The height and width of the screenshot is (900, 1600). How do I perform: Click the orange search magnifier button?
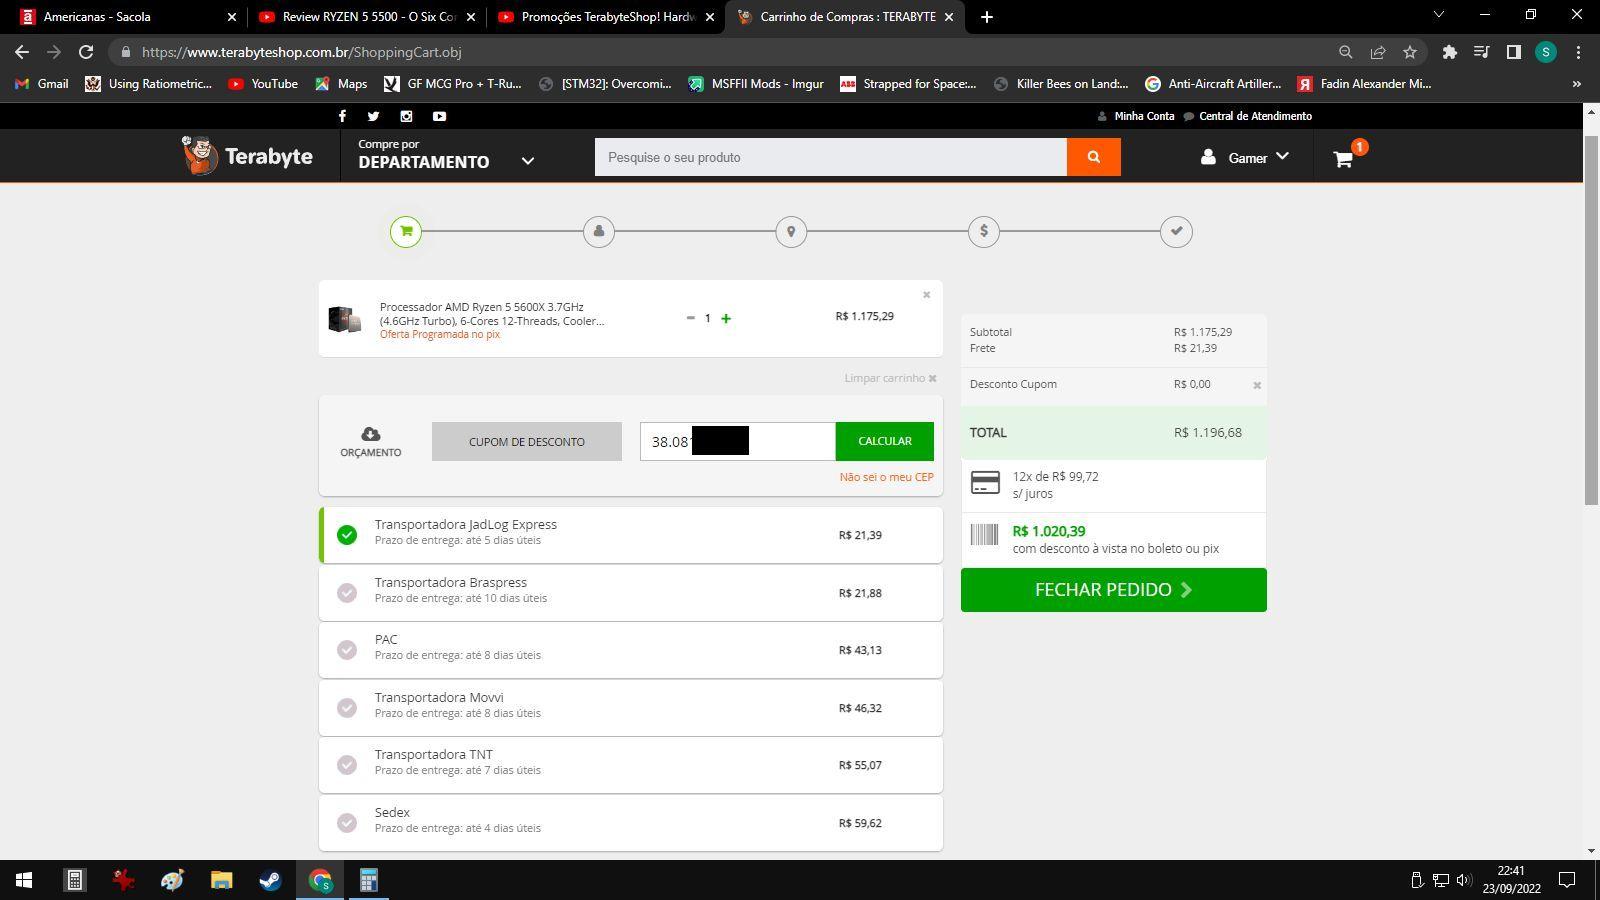coord(1093,157)
